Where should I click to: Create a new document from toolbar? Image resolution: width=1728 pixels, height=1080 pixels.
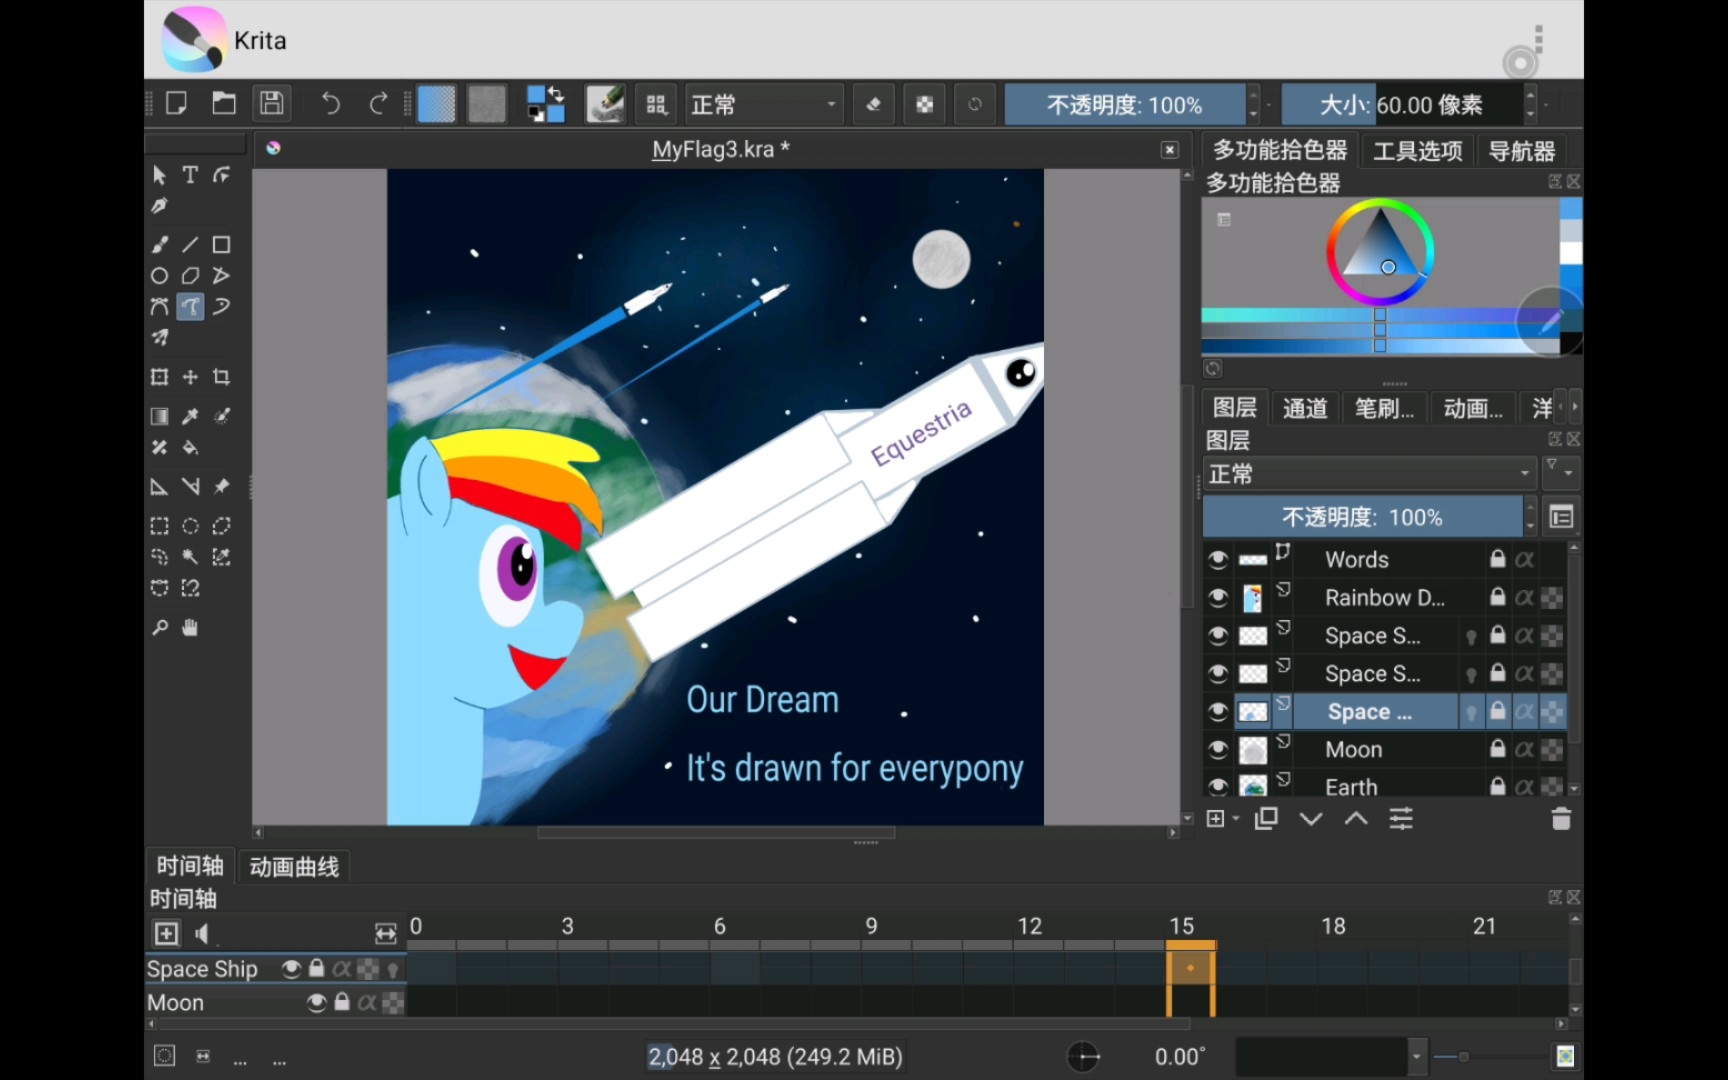176,104
